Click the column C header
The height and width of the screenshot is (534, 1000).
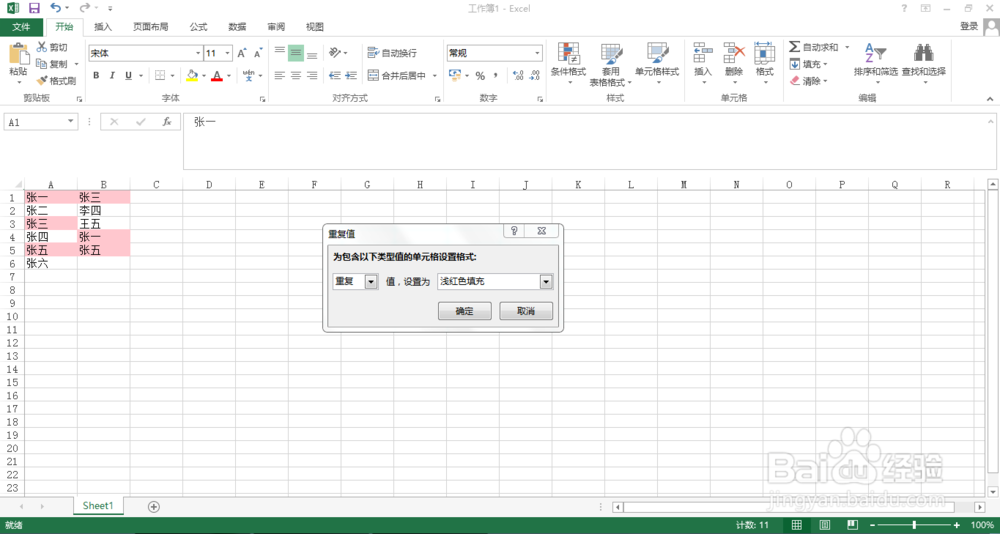(x=156, y=184)
